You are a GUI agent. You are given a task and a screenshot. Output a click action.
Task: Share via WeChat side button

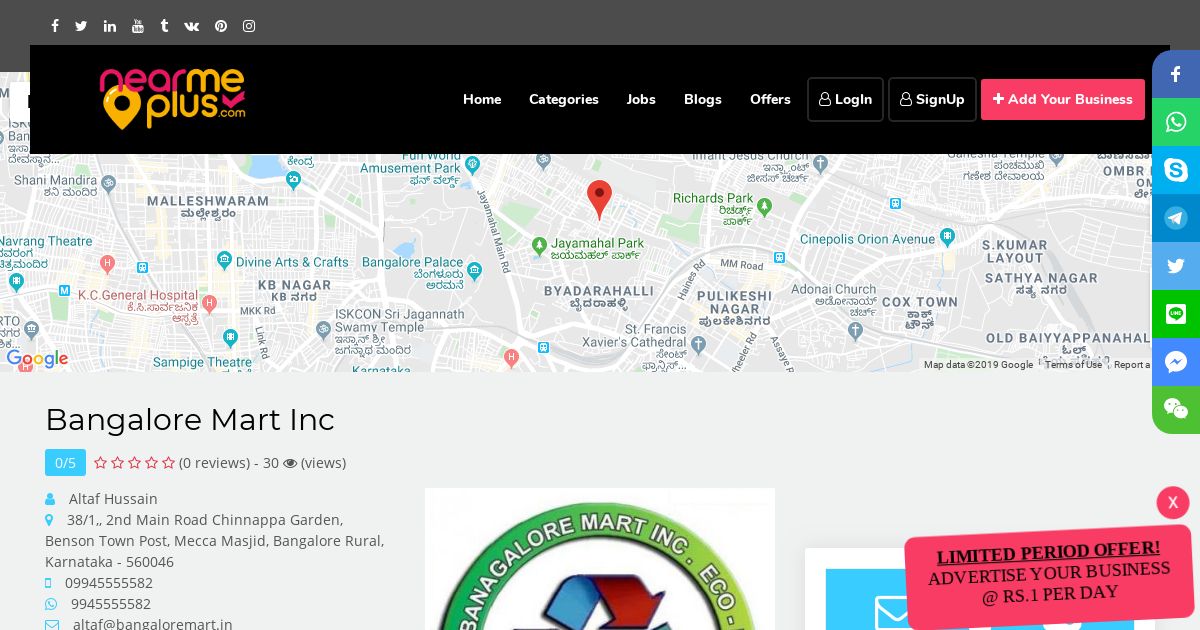(1176, 410)
